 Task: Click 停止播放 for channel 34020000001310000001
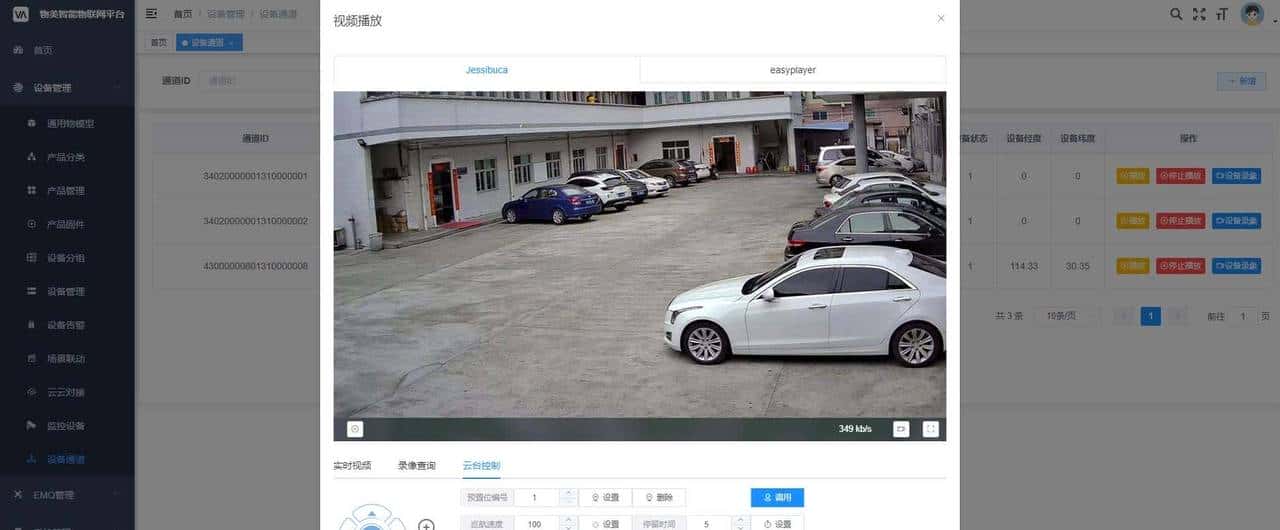pos(1181,176)
